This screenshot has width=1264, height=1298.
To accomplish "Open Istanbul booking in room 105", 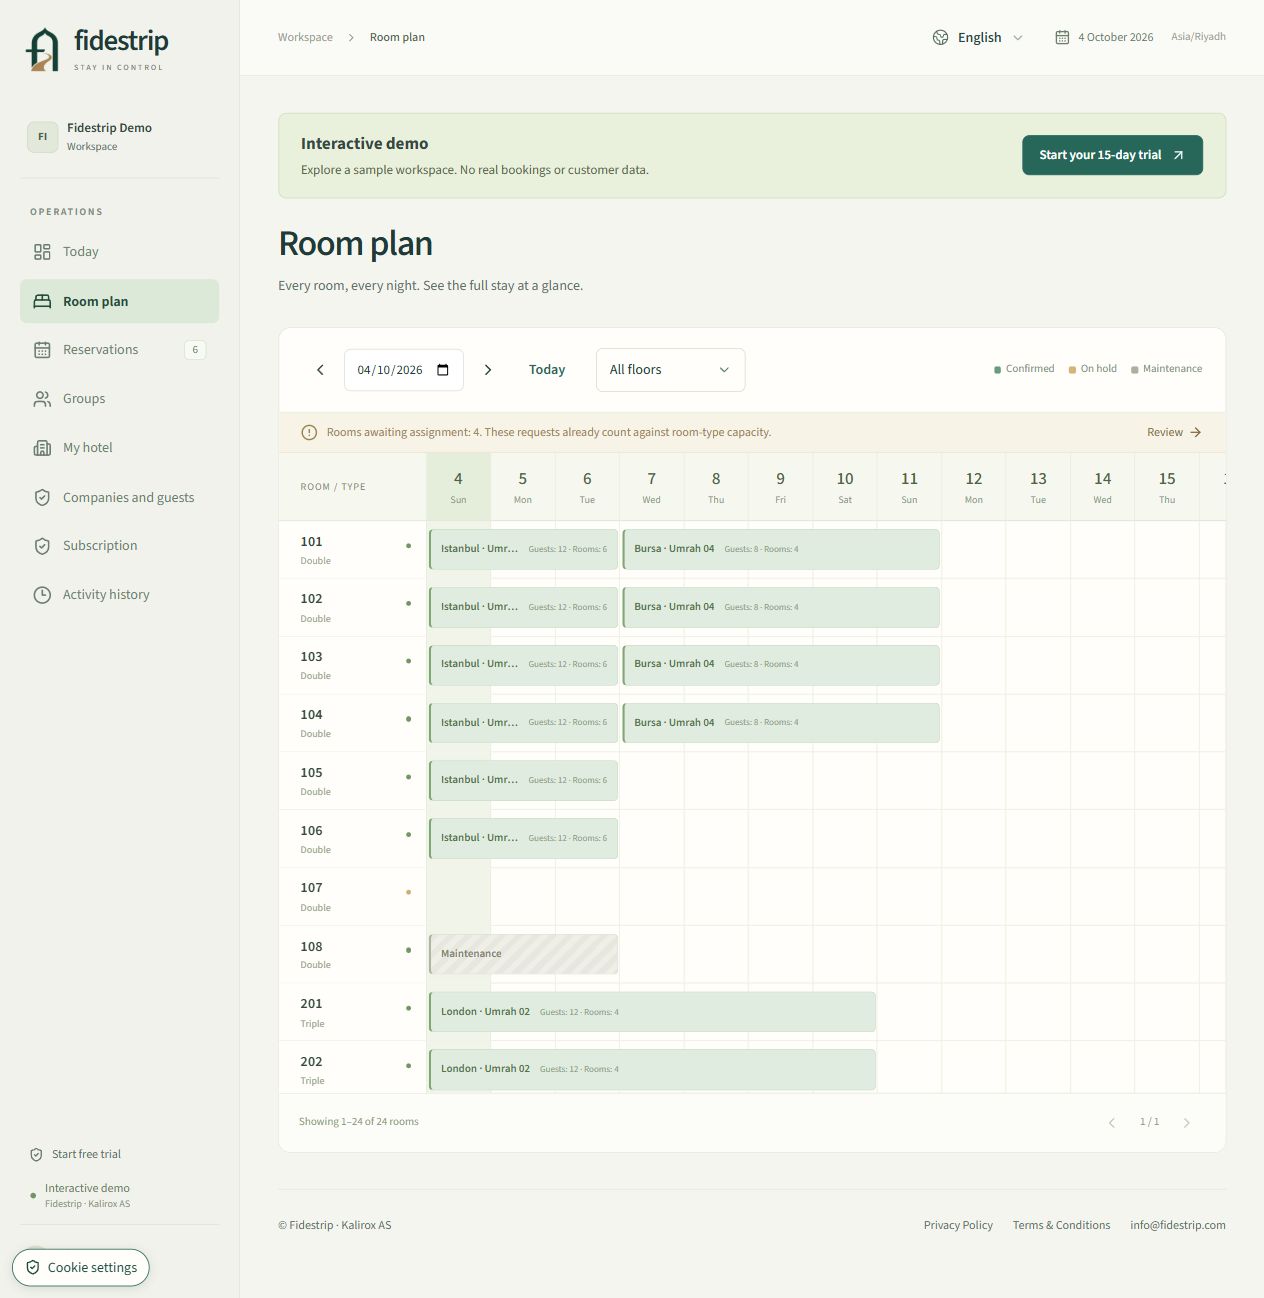I will 523,780.
